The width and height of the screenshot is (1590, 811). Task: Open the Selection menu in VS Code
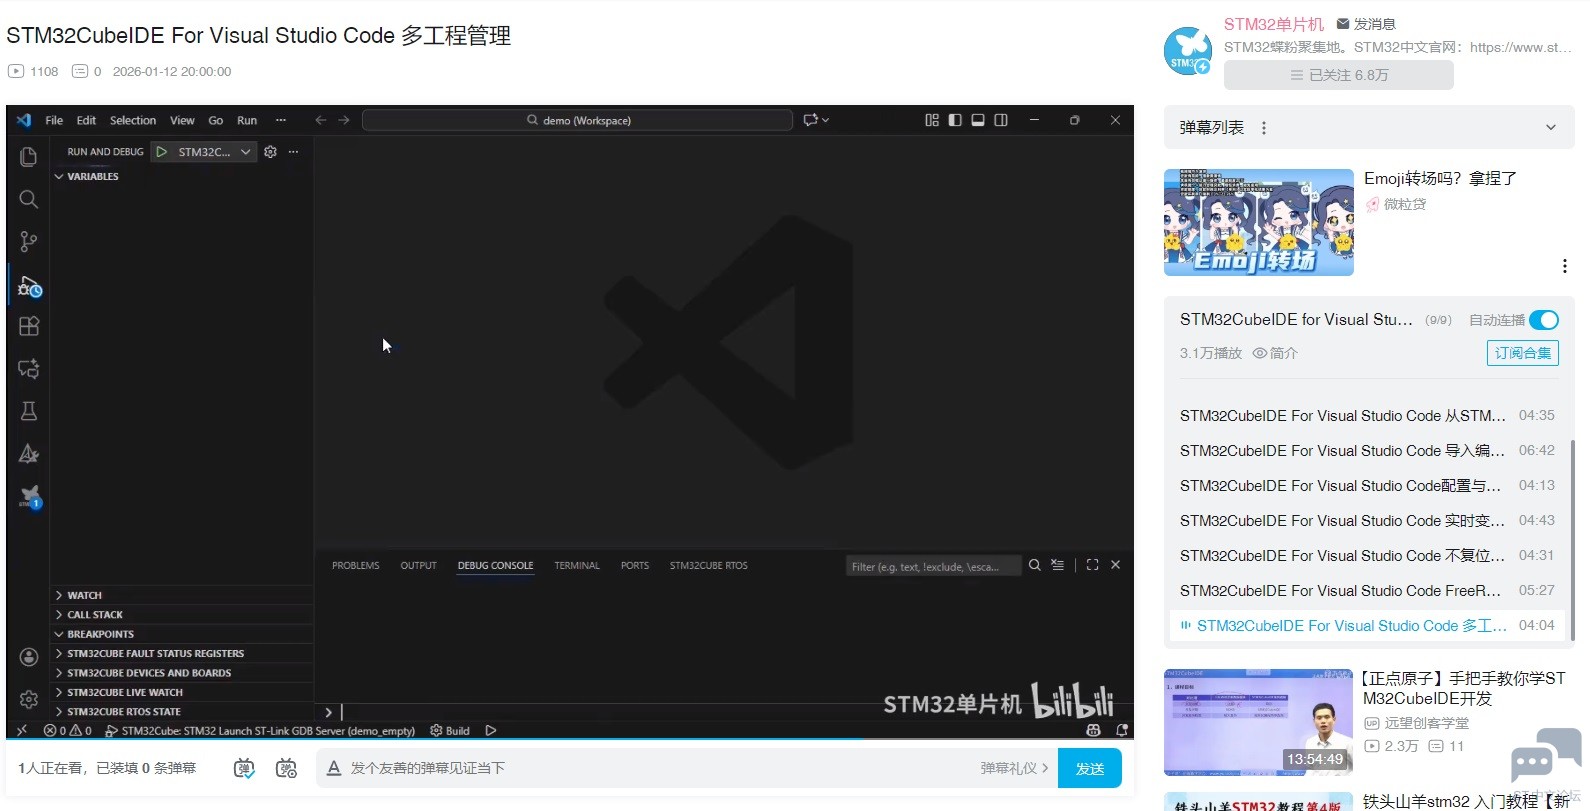coord(133,120)
